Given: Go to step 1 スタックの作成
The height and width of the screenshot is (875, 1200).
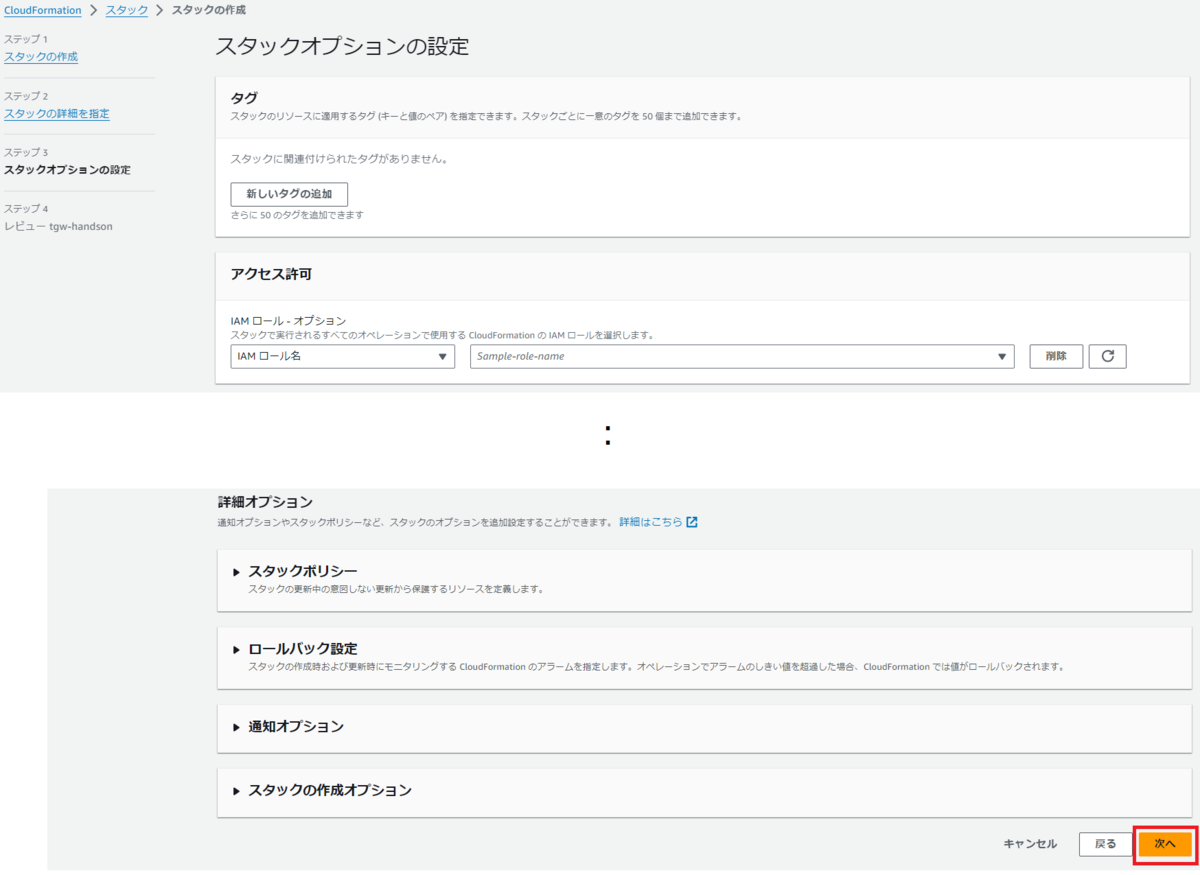Looking at the screenshot, I should (x=41, y=57).
